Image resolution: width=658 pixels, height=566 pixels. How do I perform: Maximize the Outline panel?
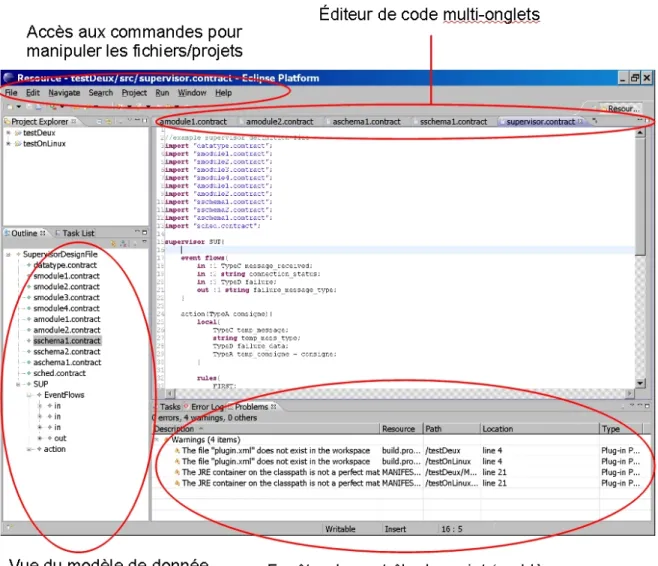(144, 232)
